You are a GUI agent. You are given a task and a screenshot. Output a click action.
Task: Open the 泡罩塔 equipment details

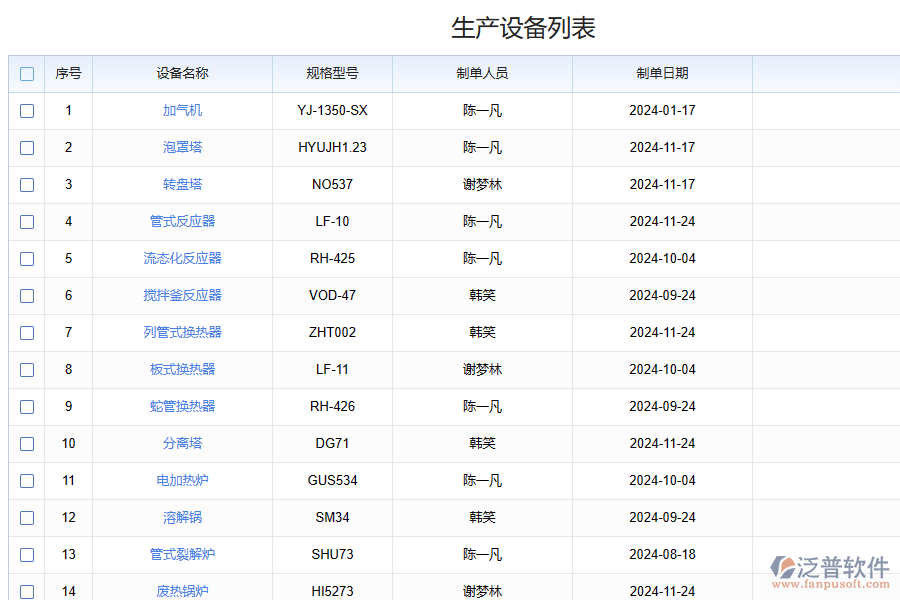(x=181, y=148)
